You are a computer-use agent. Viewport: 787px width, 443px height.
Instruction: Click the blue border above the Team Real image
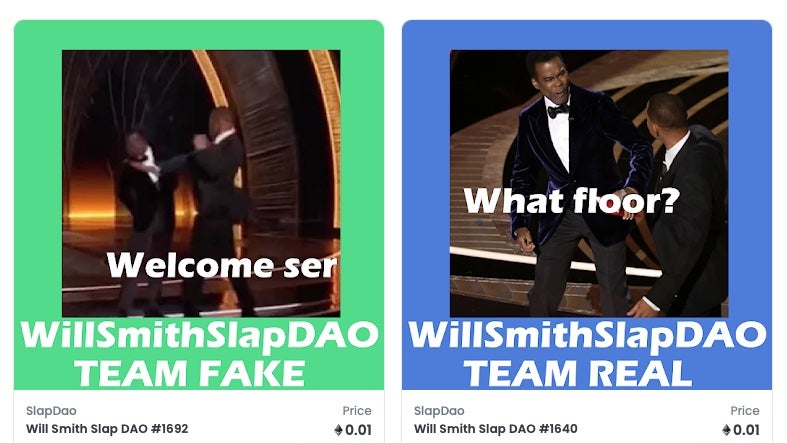point(587,35)
